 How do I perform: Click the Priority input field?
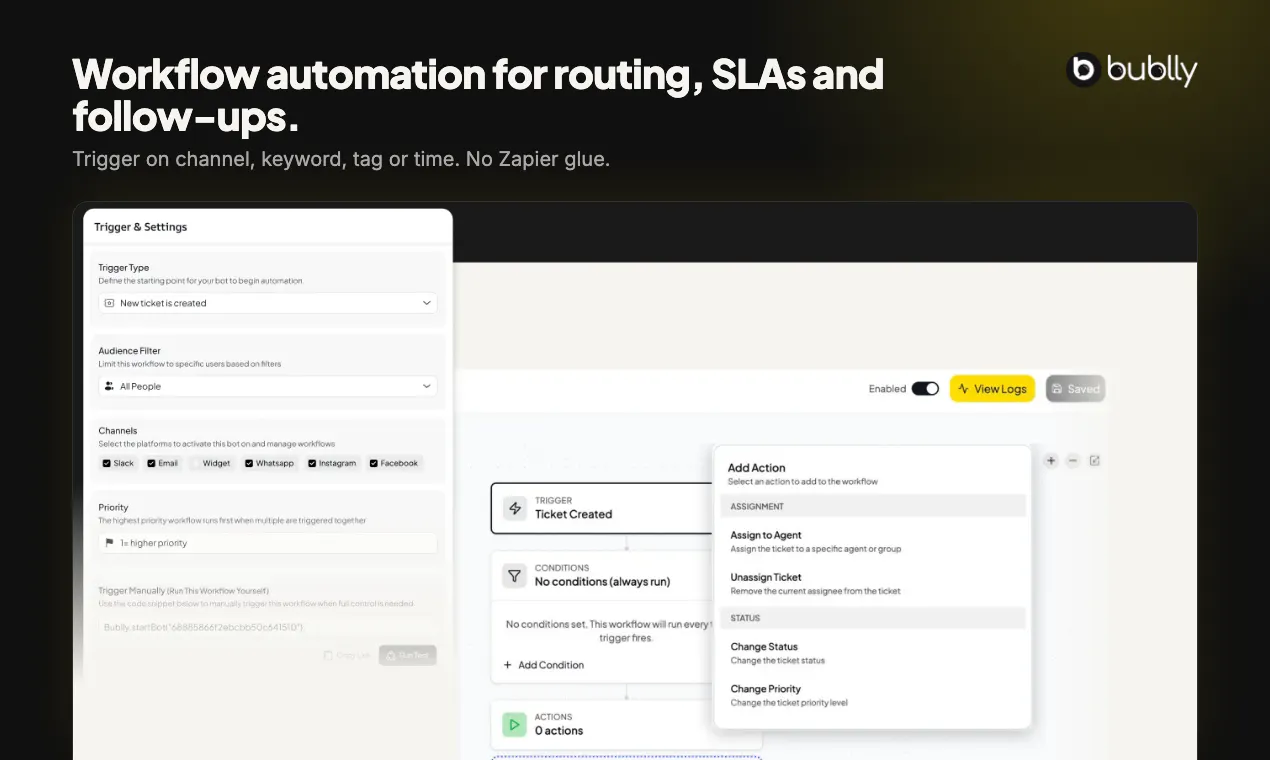[268, 543]
